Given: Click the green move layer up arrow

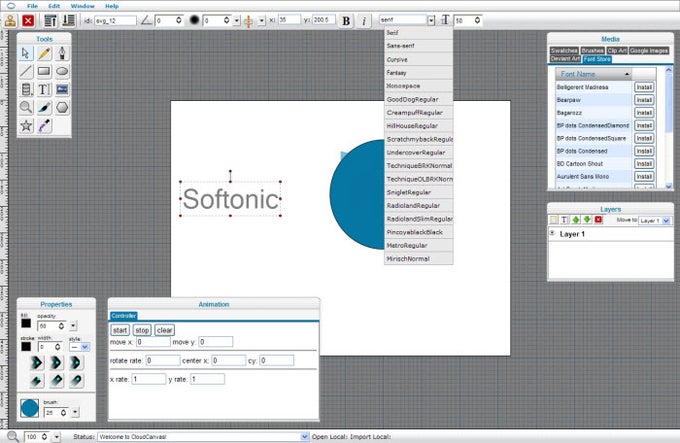Looking at the screenshot, I should (x=576, y=220).
